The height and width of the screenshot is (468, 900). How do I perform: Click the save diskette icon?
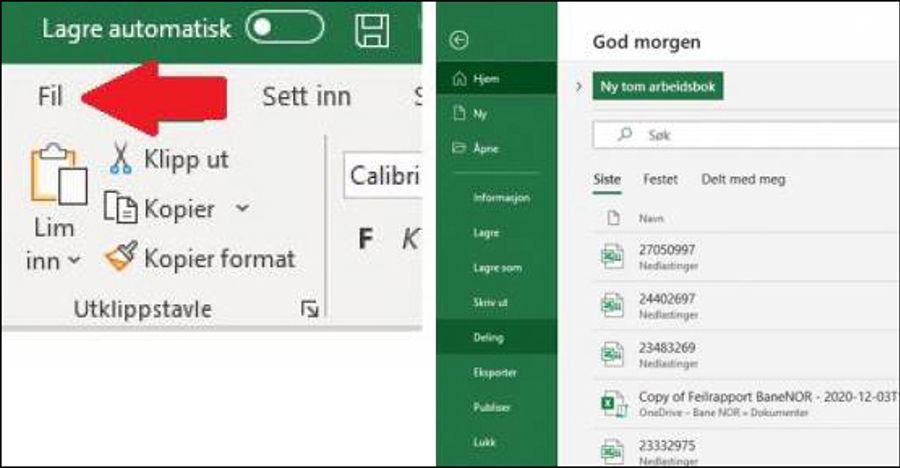coord(372,29)
